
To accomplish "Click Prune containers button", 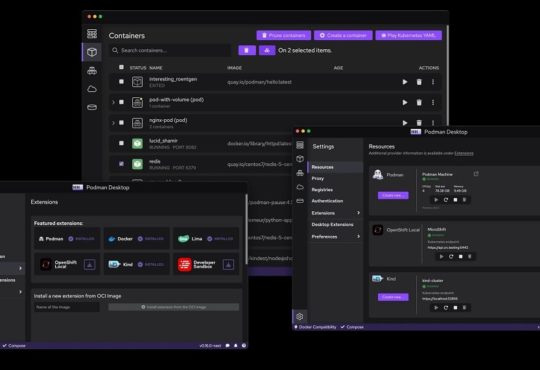I will click(x=284, y=35).
